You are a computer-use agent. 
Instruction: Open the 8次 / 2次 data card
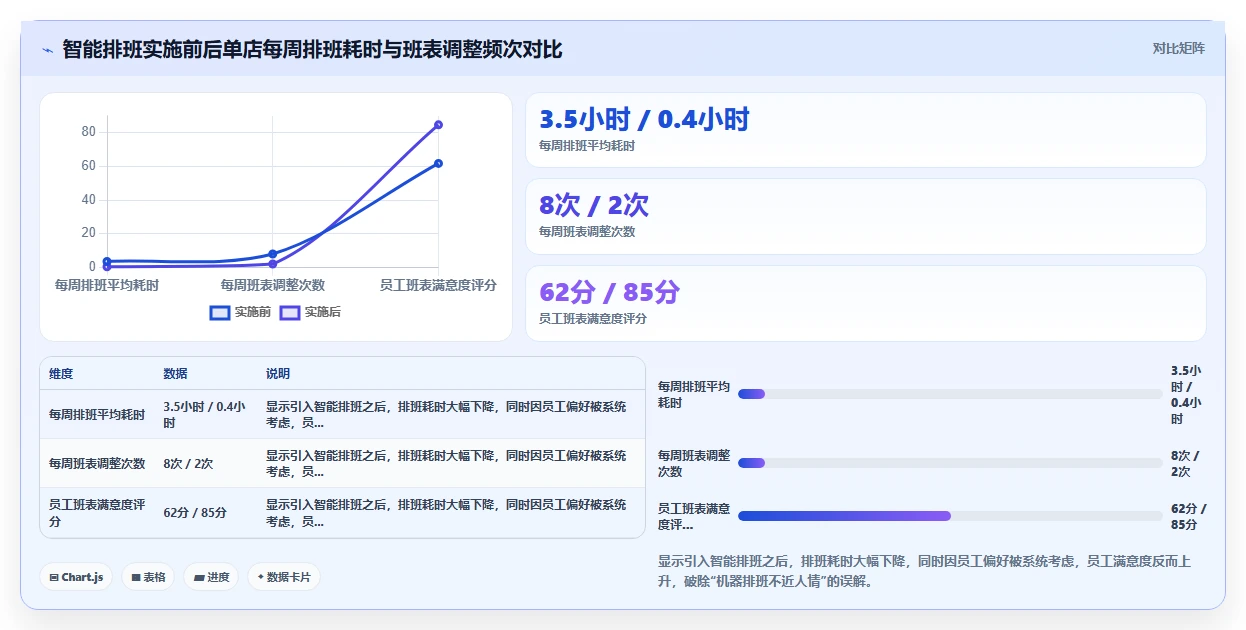pos(866,216)
